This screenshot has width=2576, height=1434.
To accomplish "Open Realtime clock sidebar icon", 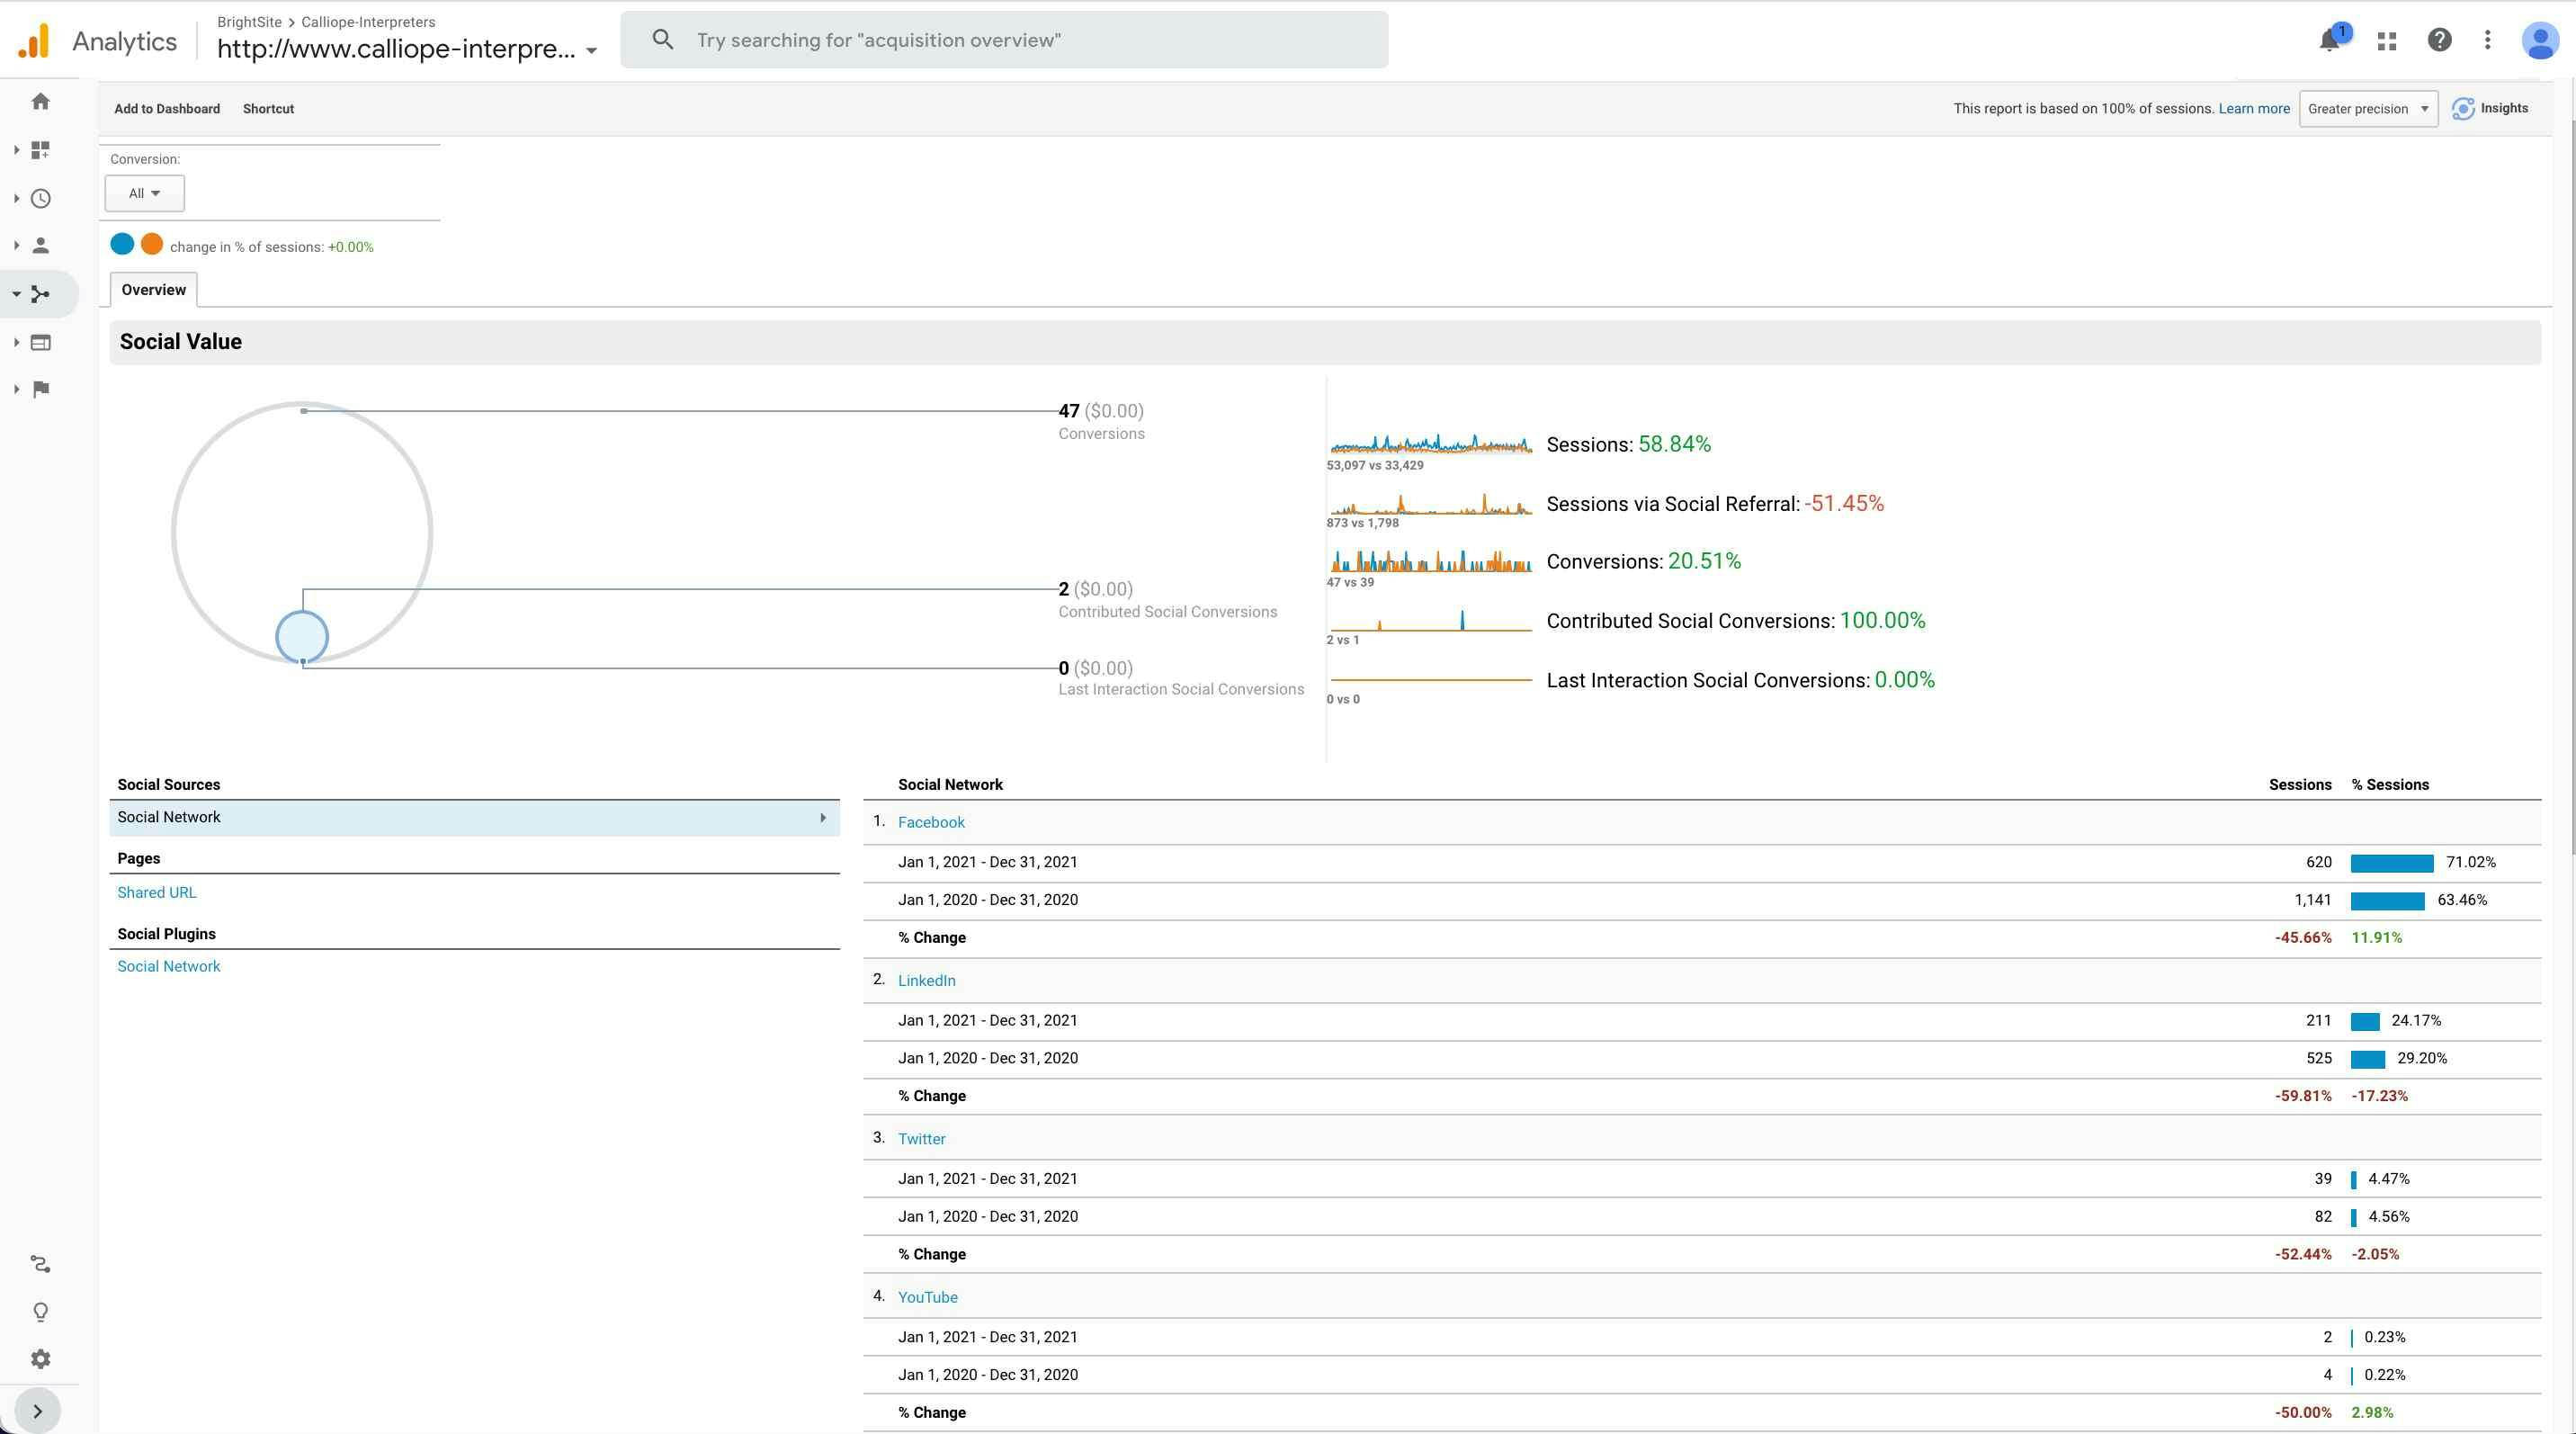I will pos(41,198).
